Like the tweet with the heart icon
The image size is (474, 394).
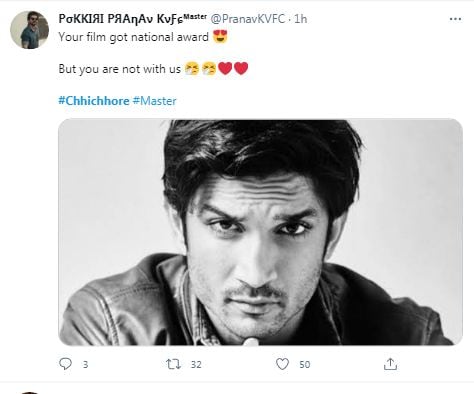click(282, 364)
